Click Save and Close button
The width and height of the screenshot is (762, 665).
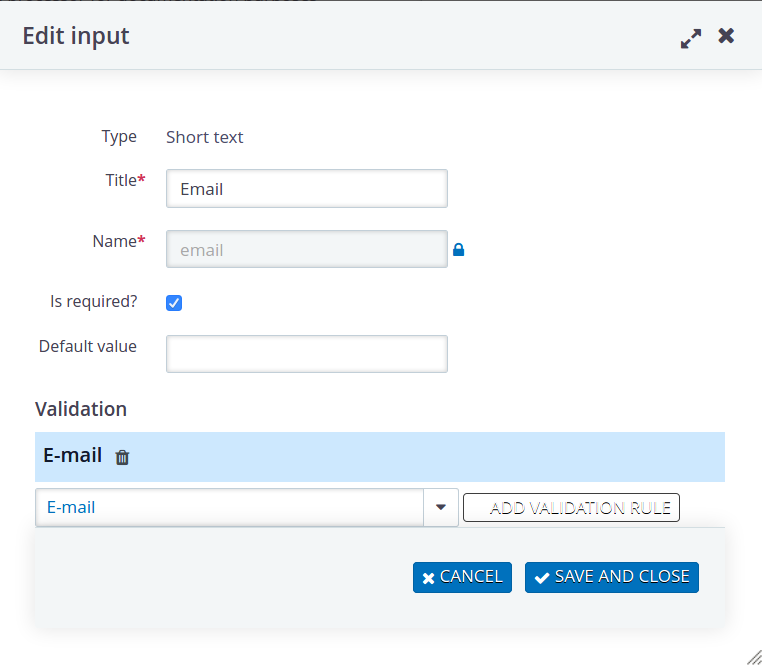(x=611, y=577)
